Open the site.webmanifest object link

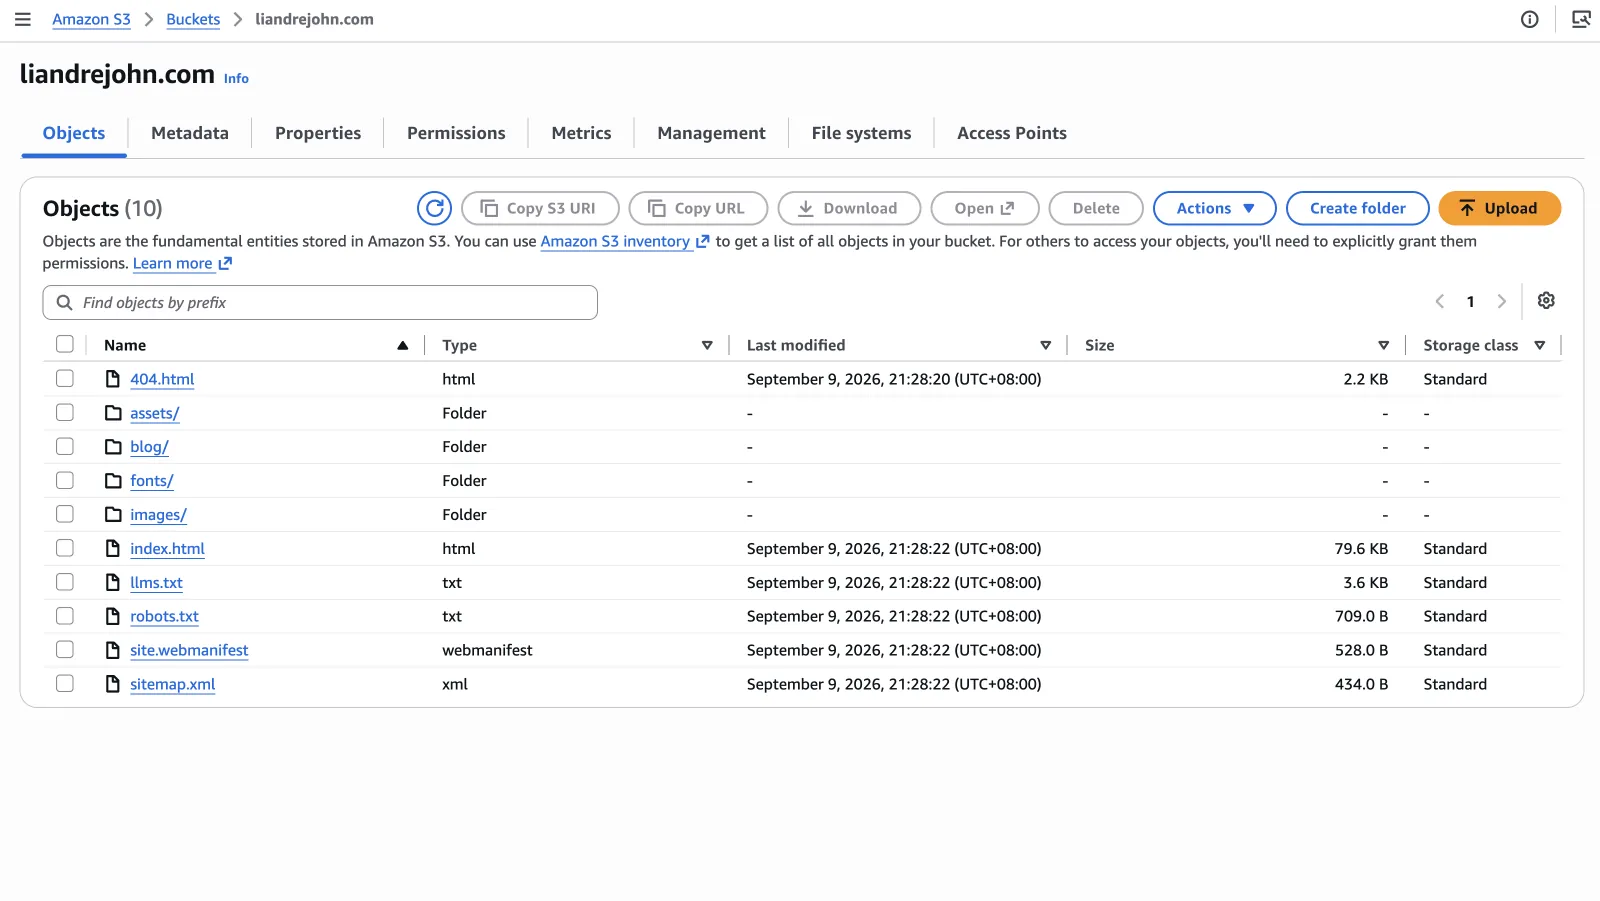coord(189,650)
